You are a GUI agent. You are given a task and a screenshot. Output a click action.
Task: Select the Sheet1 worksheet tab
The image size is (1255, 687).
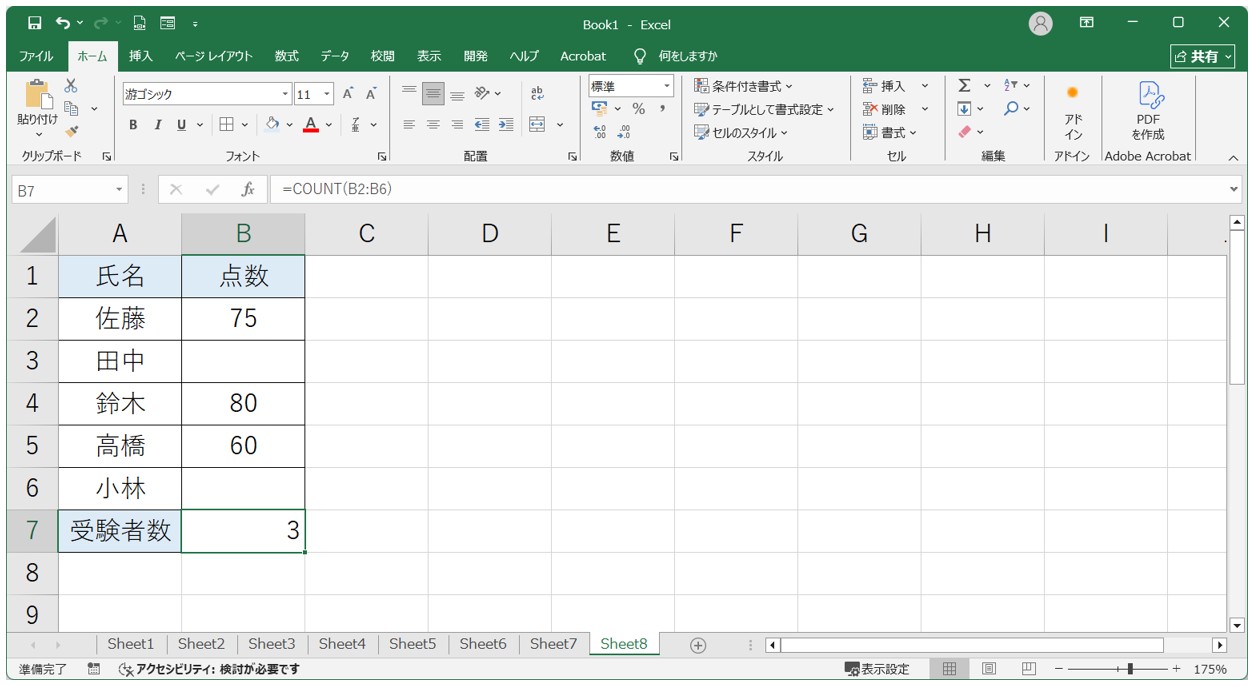(x=131, y=644)
